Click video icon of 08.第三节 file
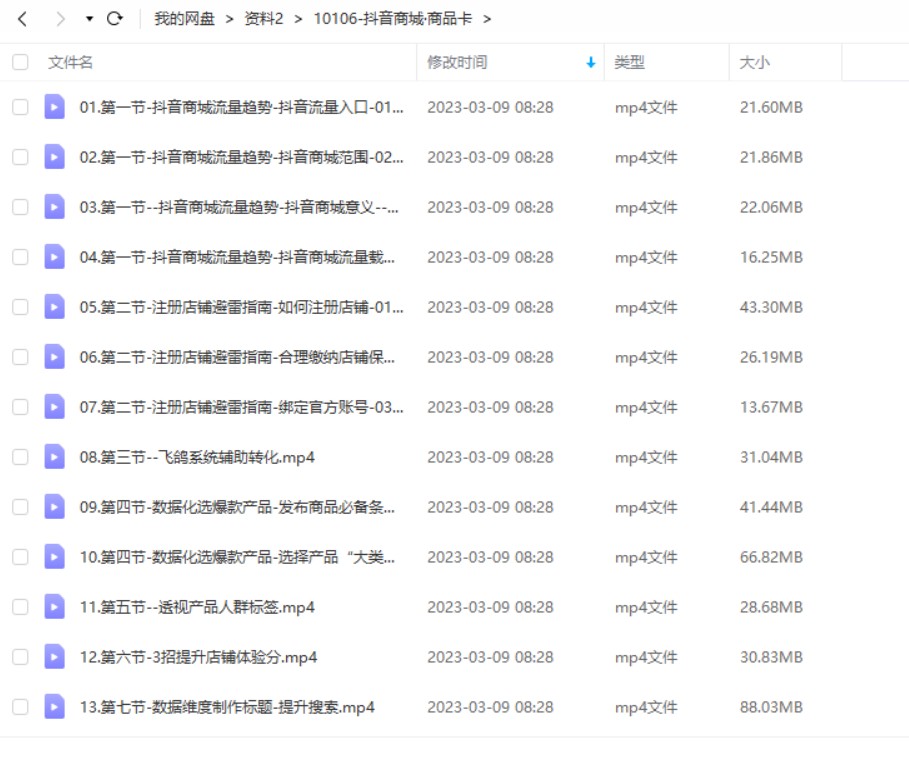909x767 pixels. 54,456
